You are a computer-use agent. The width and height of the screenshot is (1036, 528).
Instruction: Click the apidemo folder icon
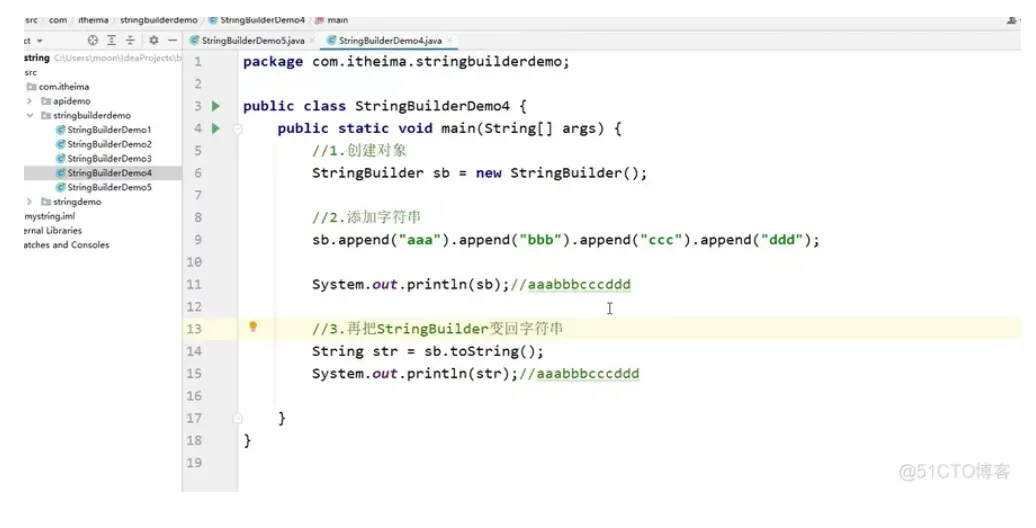tap(46, 101)
